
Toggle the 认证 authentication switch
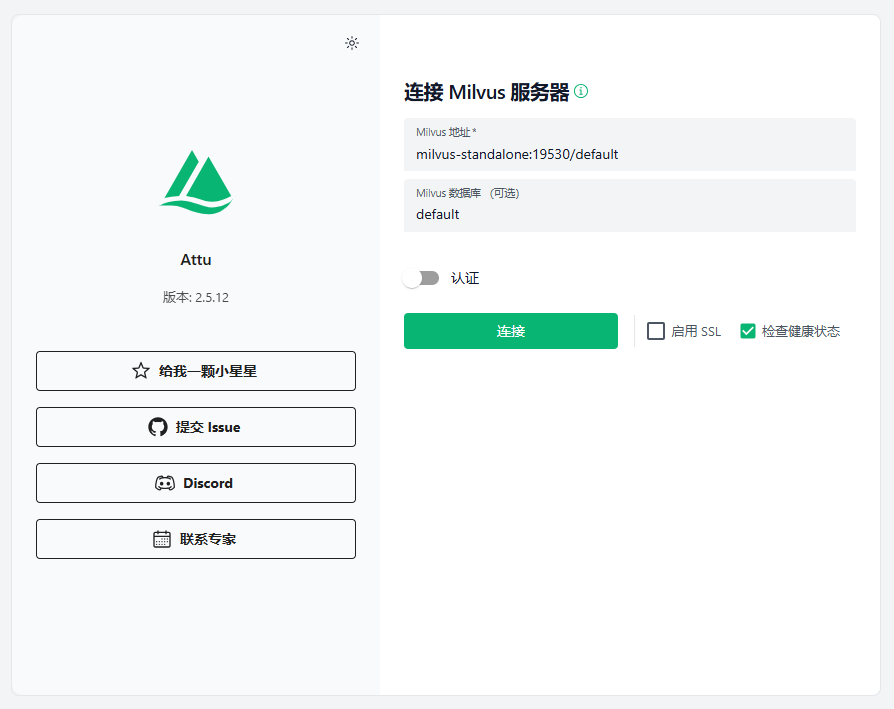coord(421,278)
